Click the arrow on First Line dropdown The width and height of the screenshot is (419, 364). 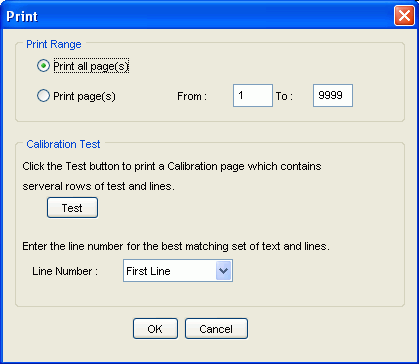pos(223,271)
